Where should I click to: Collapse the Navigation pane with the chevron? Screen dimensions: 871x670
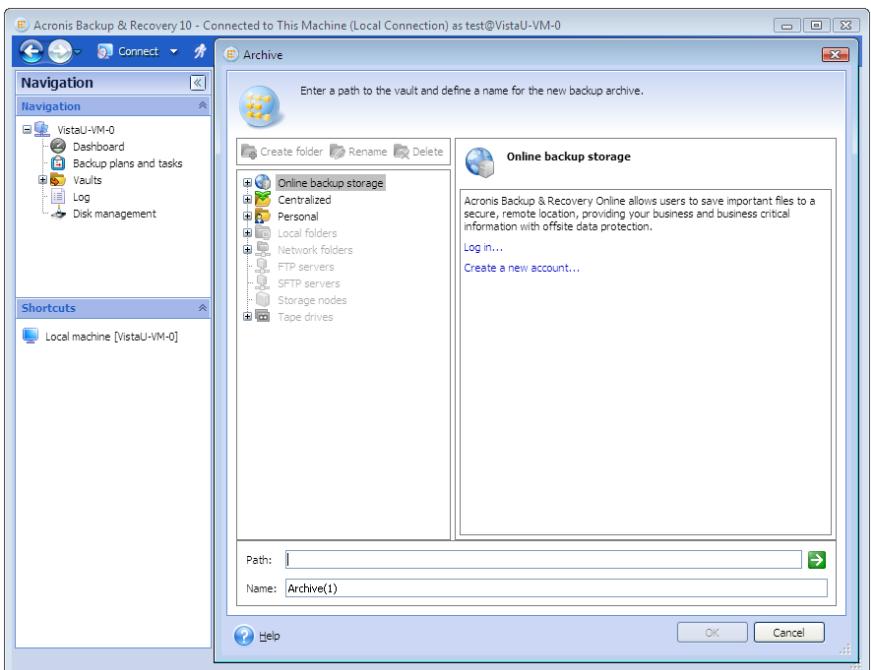point(198,83)
